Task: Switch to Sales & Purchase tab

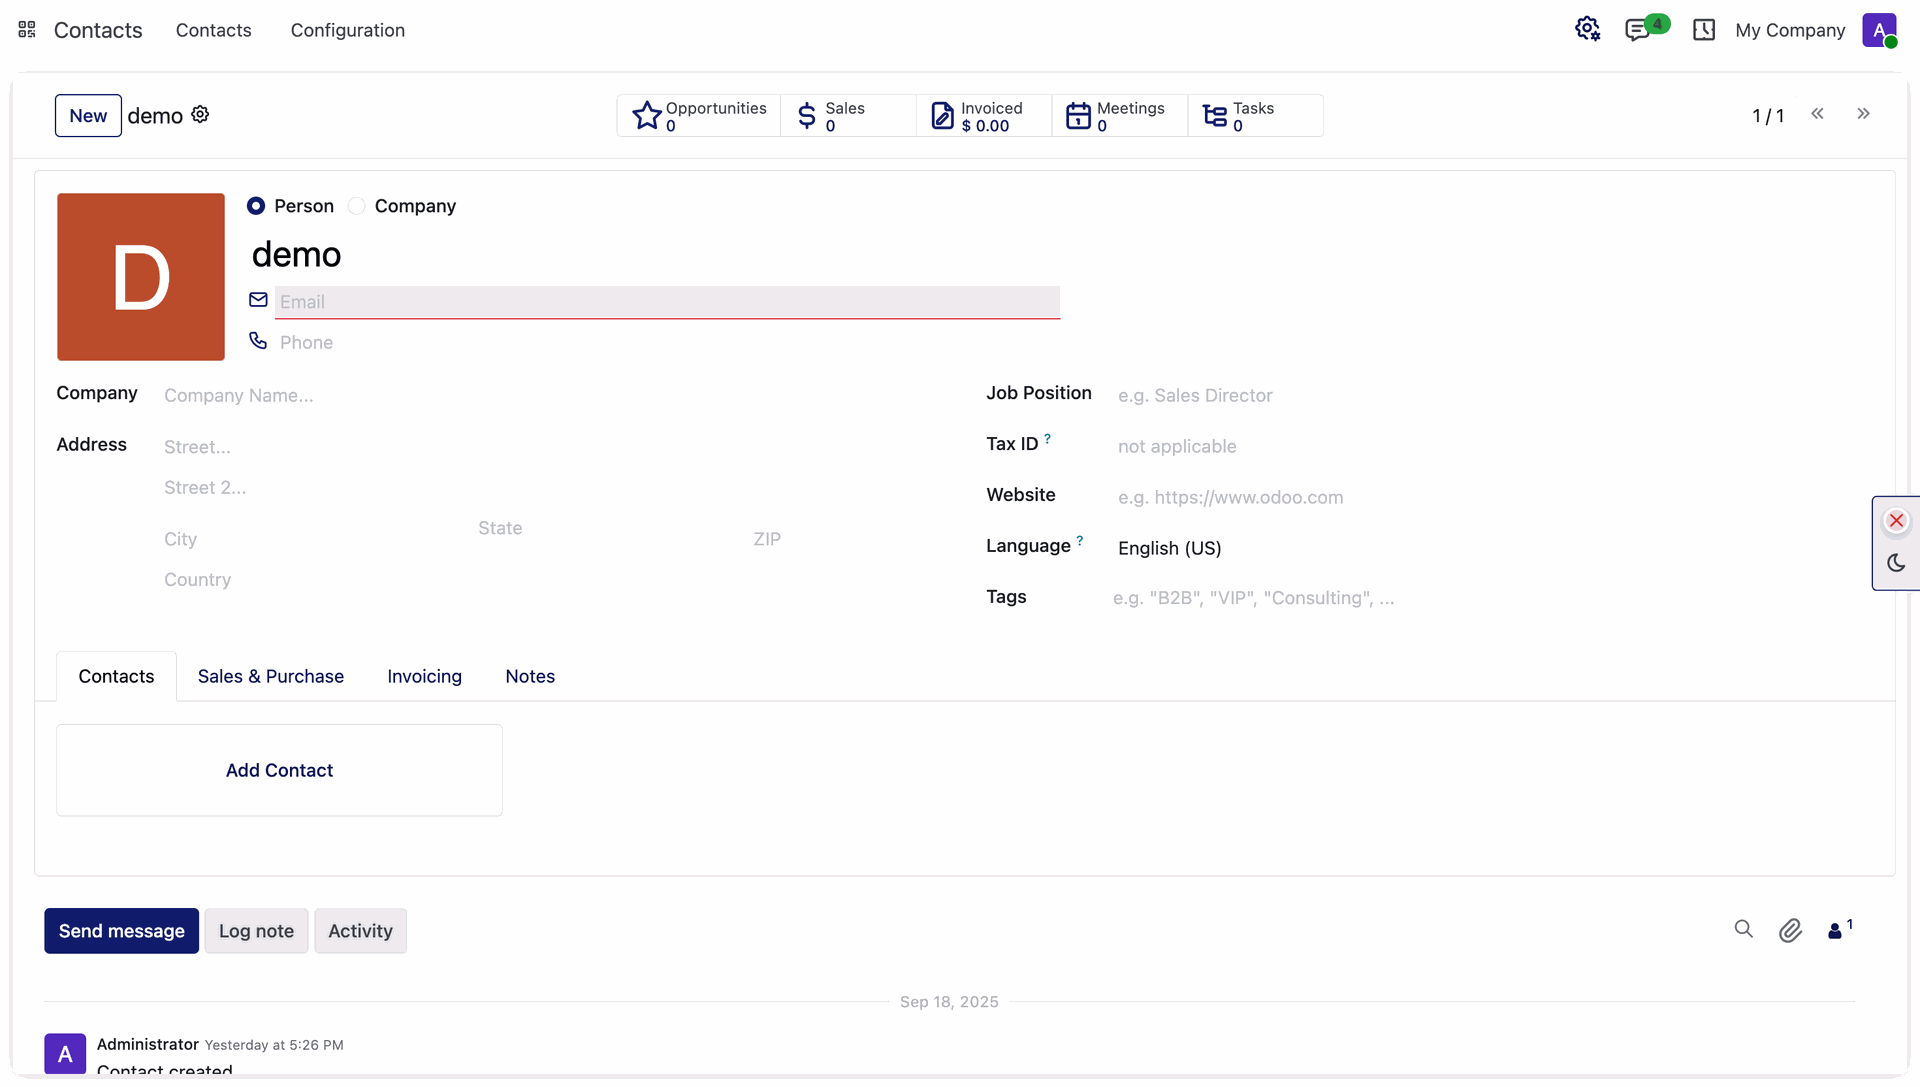Action: pos(271,677)
